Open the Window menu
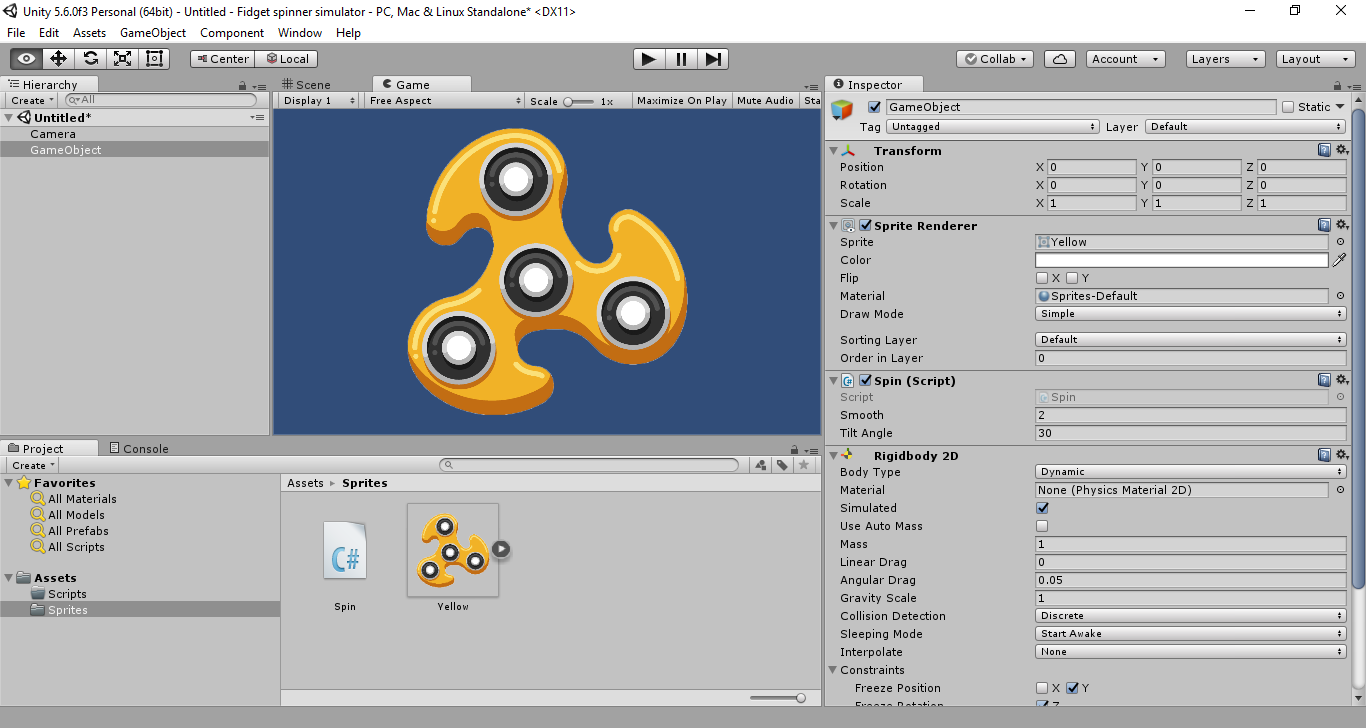This screenshot has width=1366, height=728. point(300,33)
